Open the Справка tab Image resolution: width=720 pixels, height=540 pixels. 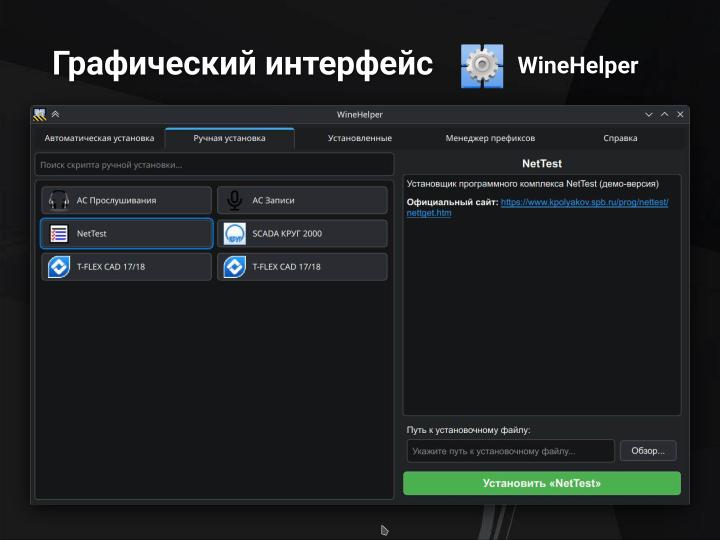[620, 138]
